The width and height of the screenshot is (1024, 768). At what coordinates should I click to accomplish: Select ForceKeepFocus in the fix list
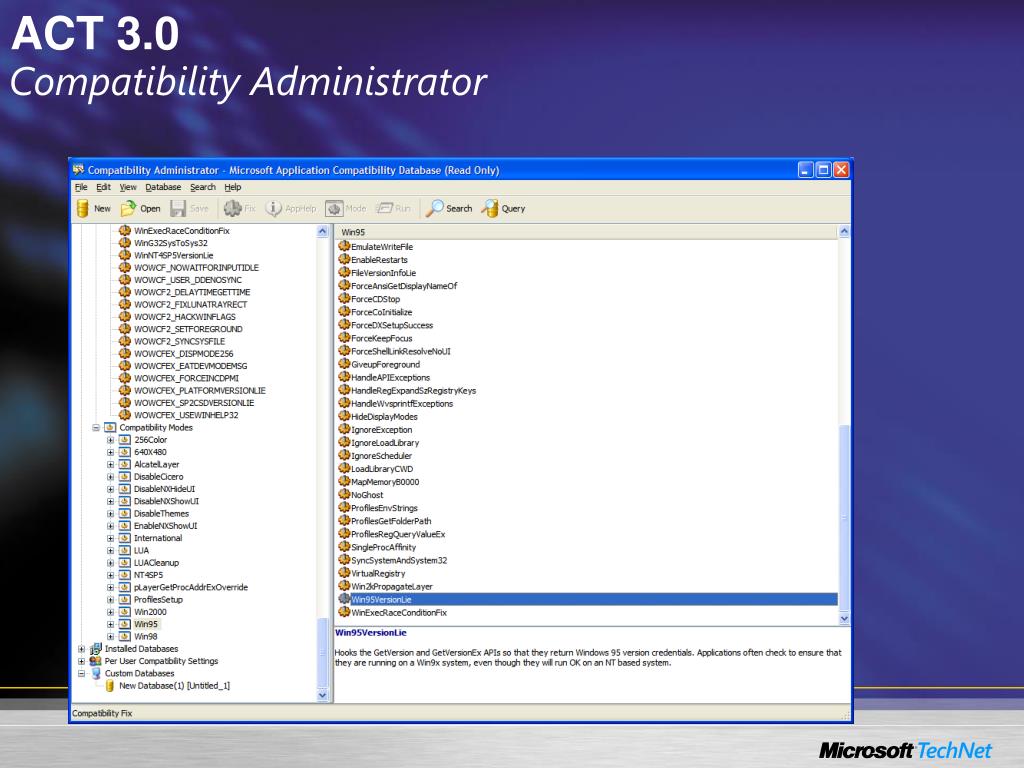tap(381, 338)
